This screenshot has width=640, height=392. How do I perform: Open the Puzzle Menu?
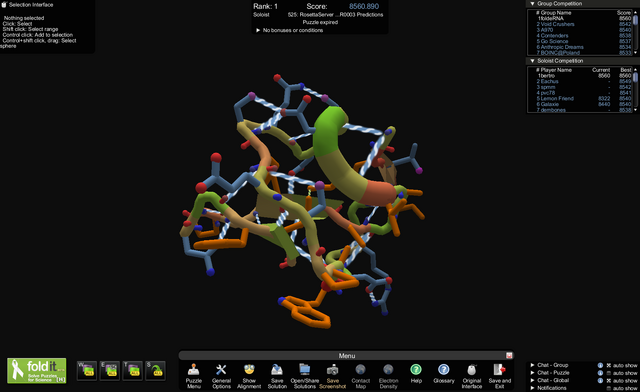pos(193,376)
